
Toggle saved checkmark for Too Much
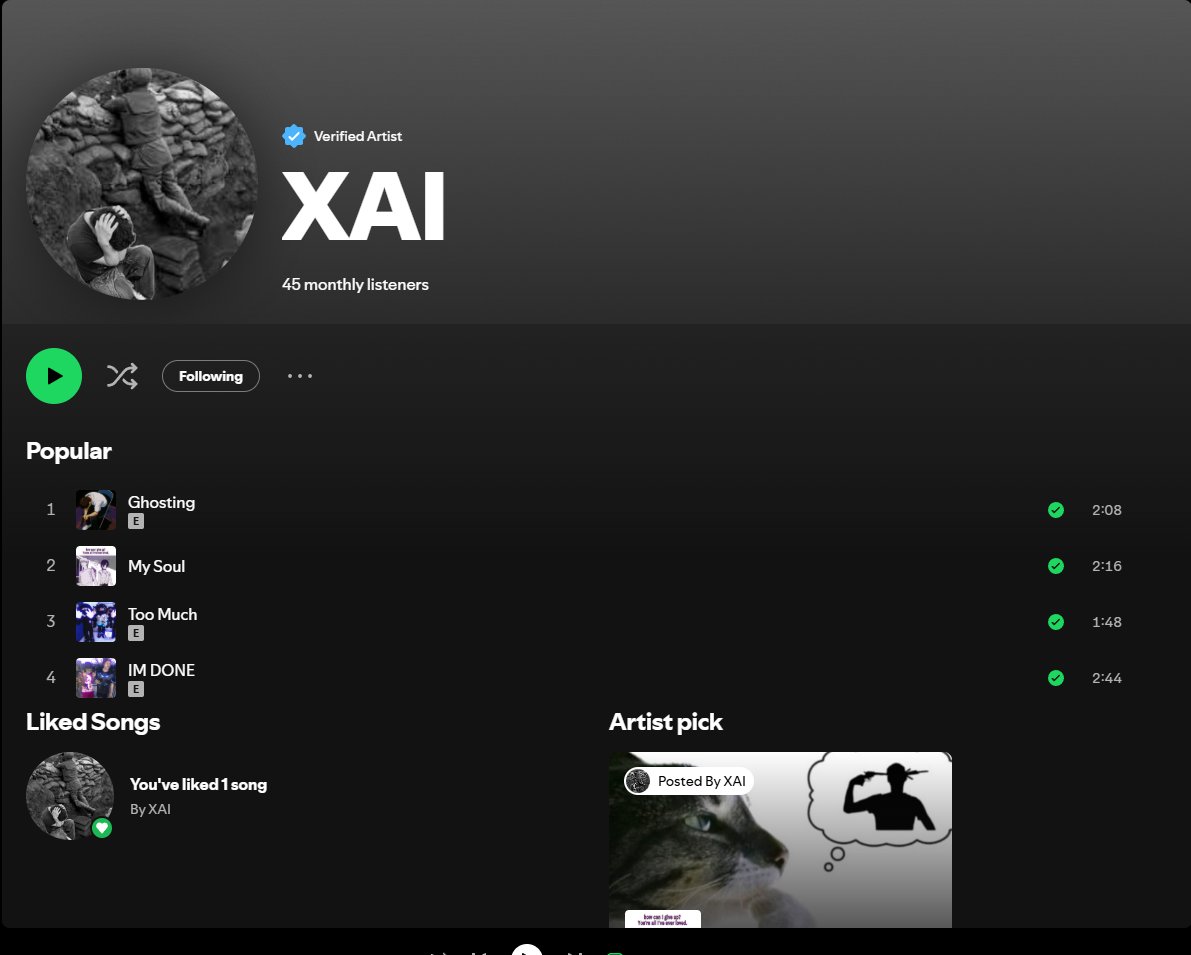click(x=1056, y=622)
